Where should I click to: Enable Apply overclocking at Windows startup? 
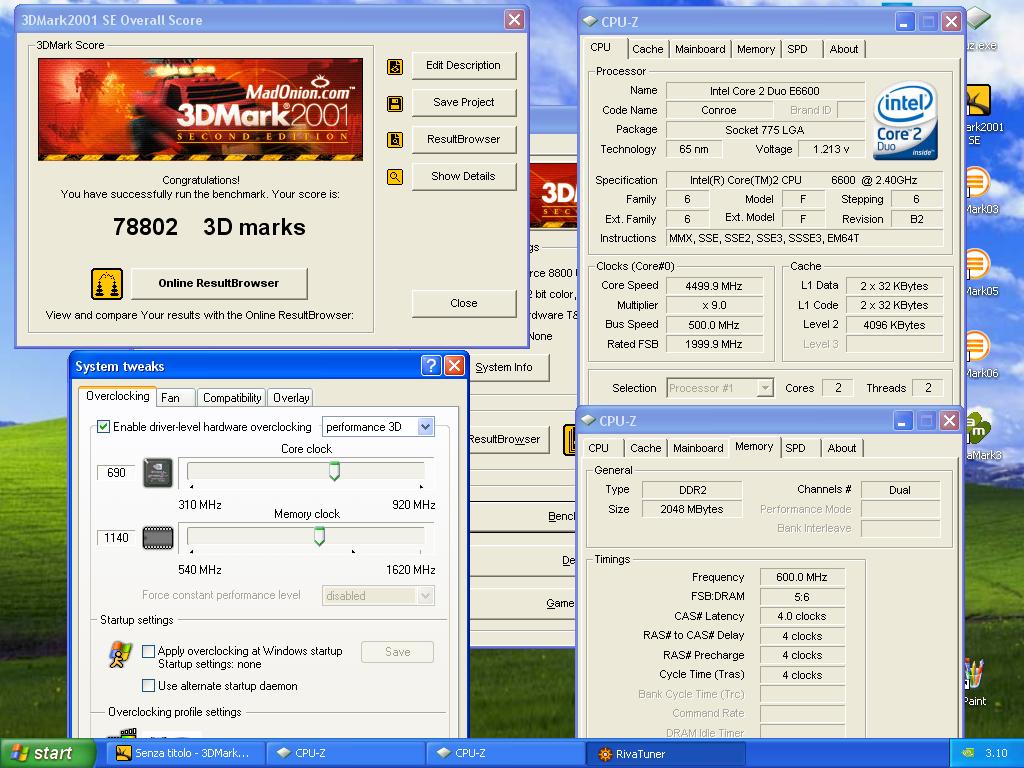[x=148, y=651]
